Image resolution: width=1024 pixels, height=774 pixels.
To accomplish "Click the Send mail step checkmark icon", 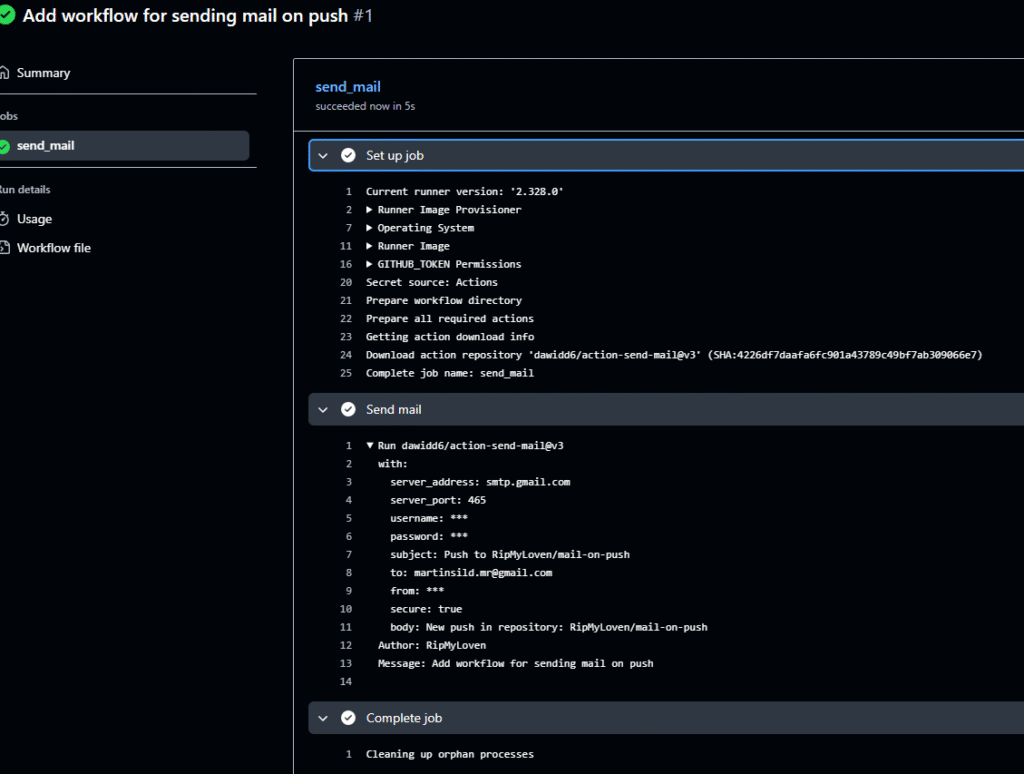I will coord(348,409).
